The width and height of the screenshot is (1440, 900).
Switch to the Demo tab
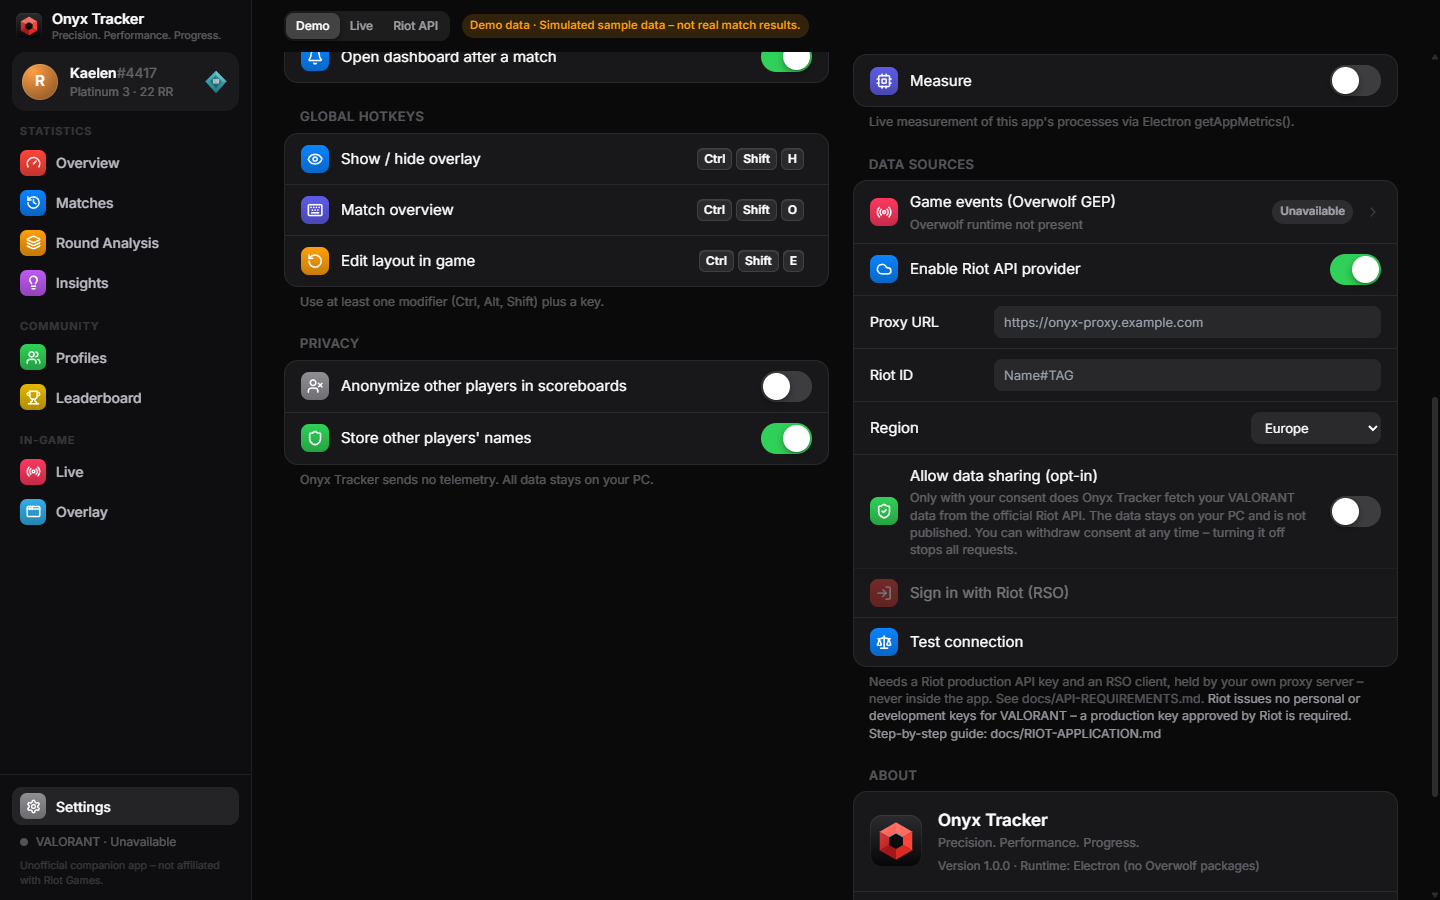(313, 26)
